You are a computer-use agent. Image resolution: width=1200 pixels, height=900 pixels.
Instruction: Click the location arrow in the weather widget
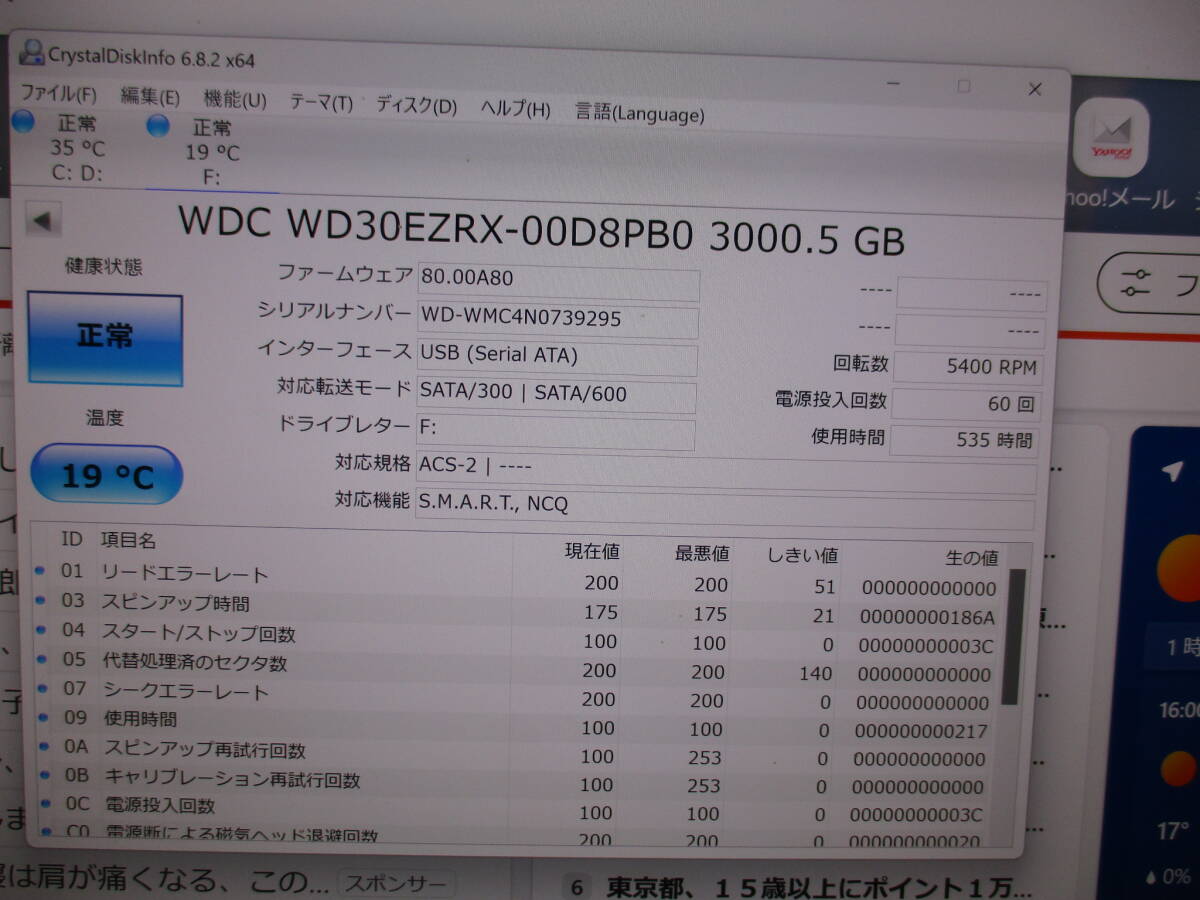1173,472
